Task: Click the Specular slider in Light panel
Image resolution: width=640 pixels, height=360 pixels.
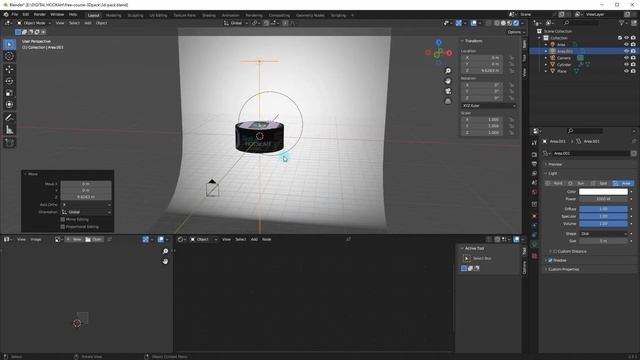Action: point(603,216)
